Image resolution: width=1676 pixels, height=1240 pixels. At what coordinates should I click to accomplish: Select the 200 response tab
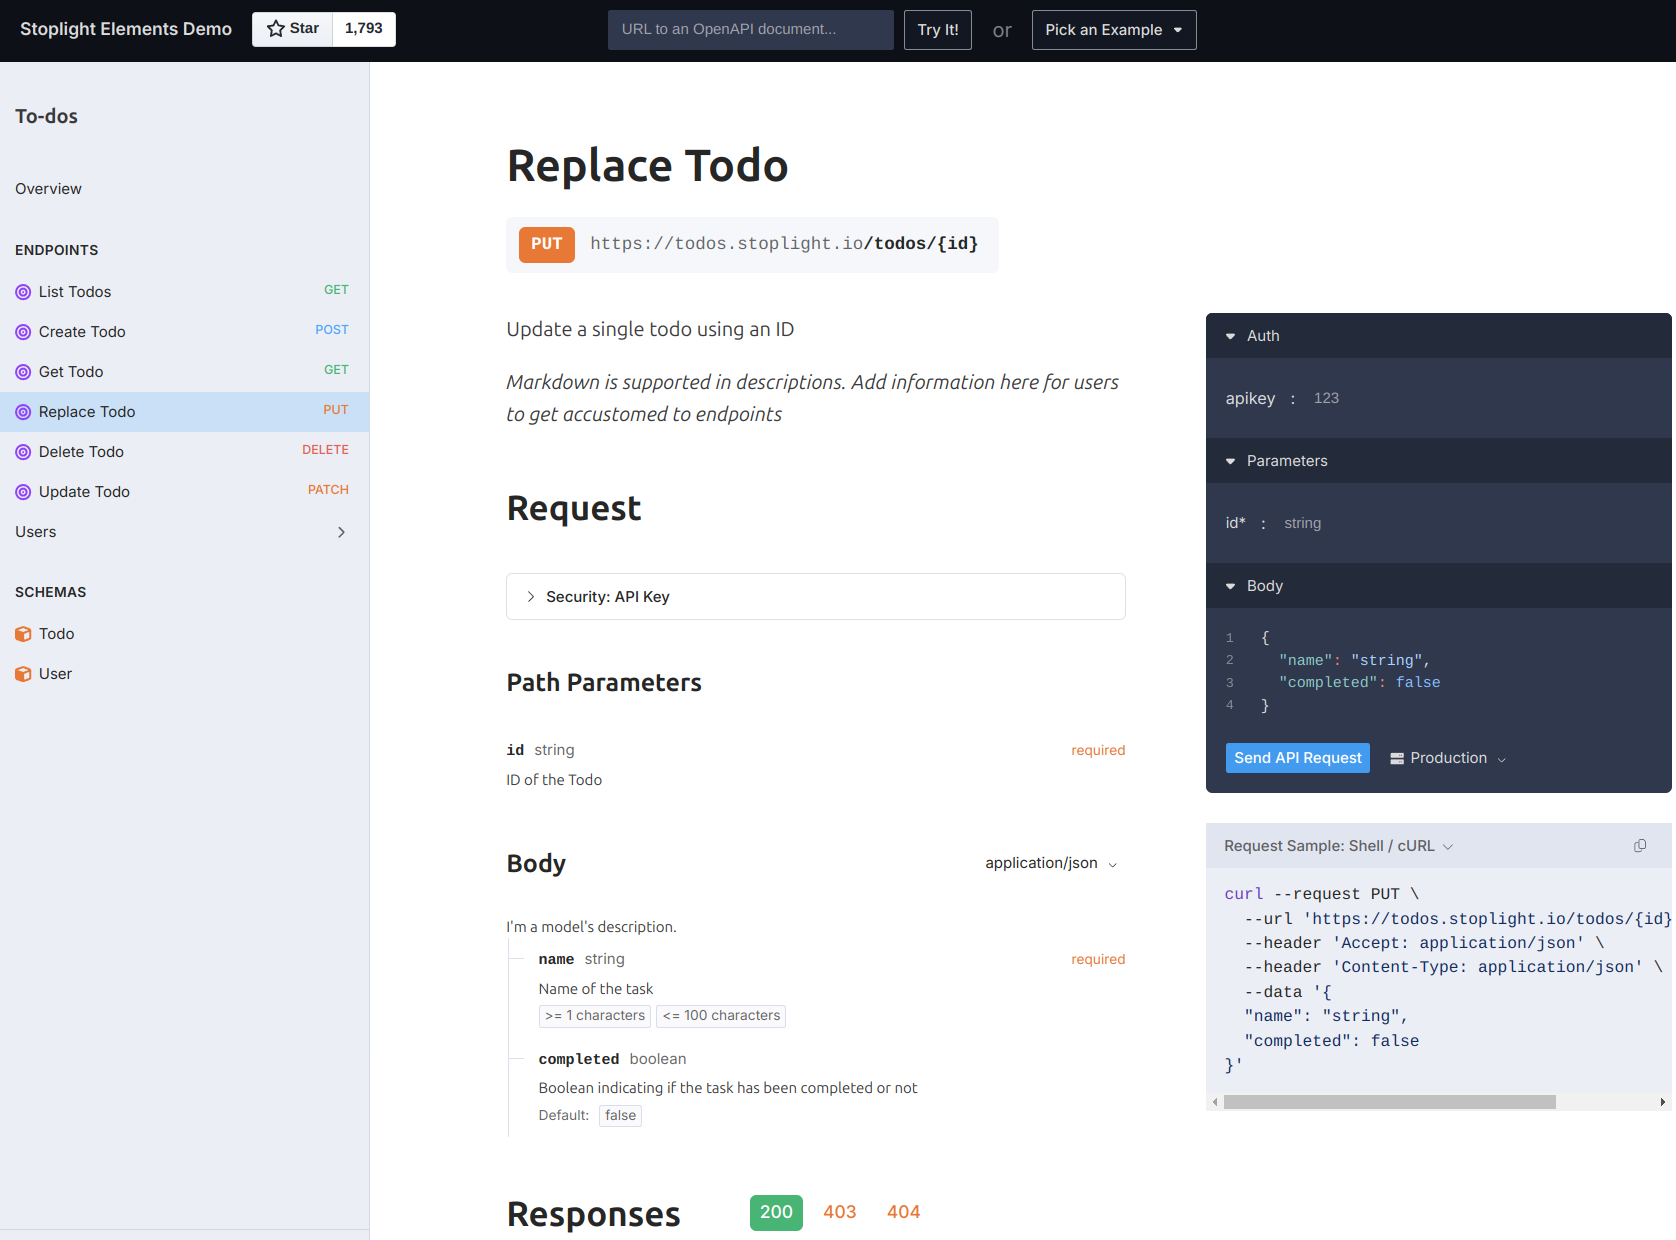tap(776, 1212)
